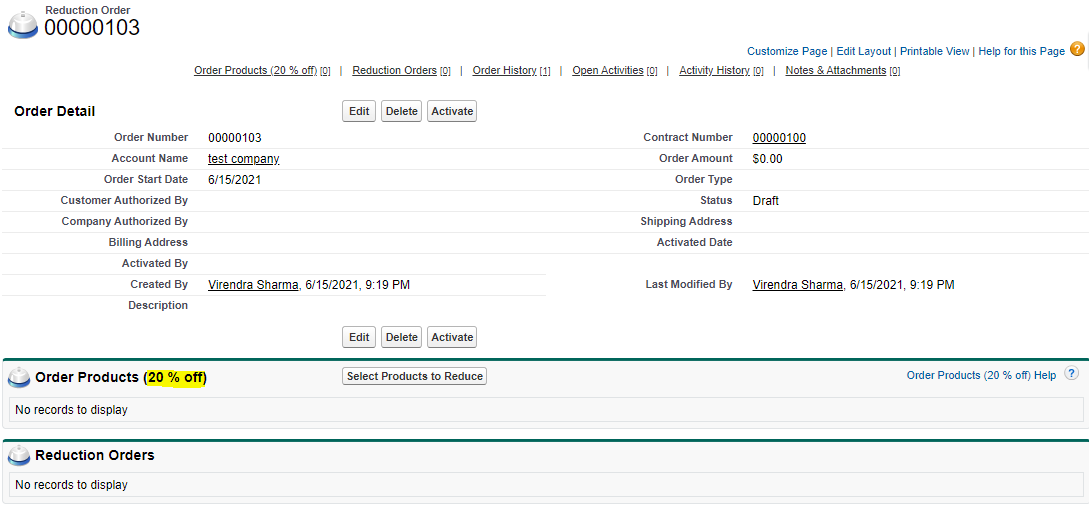Jump to Order History related list

(x=504, y=71)
